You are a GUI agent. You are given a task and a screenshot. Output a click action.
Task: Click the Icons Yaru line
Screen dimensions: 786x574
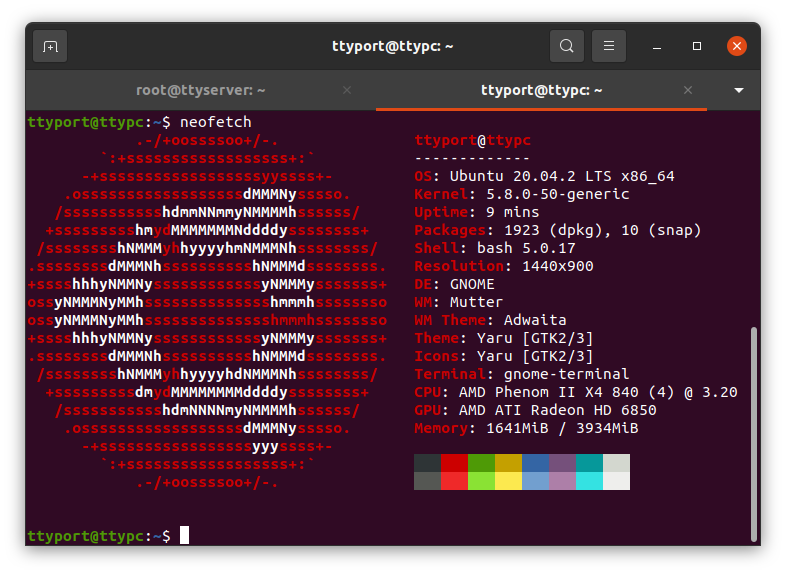click(504, 356)
